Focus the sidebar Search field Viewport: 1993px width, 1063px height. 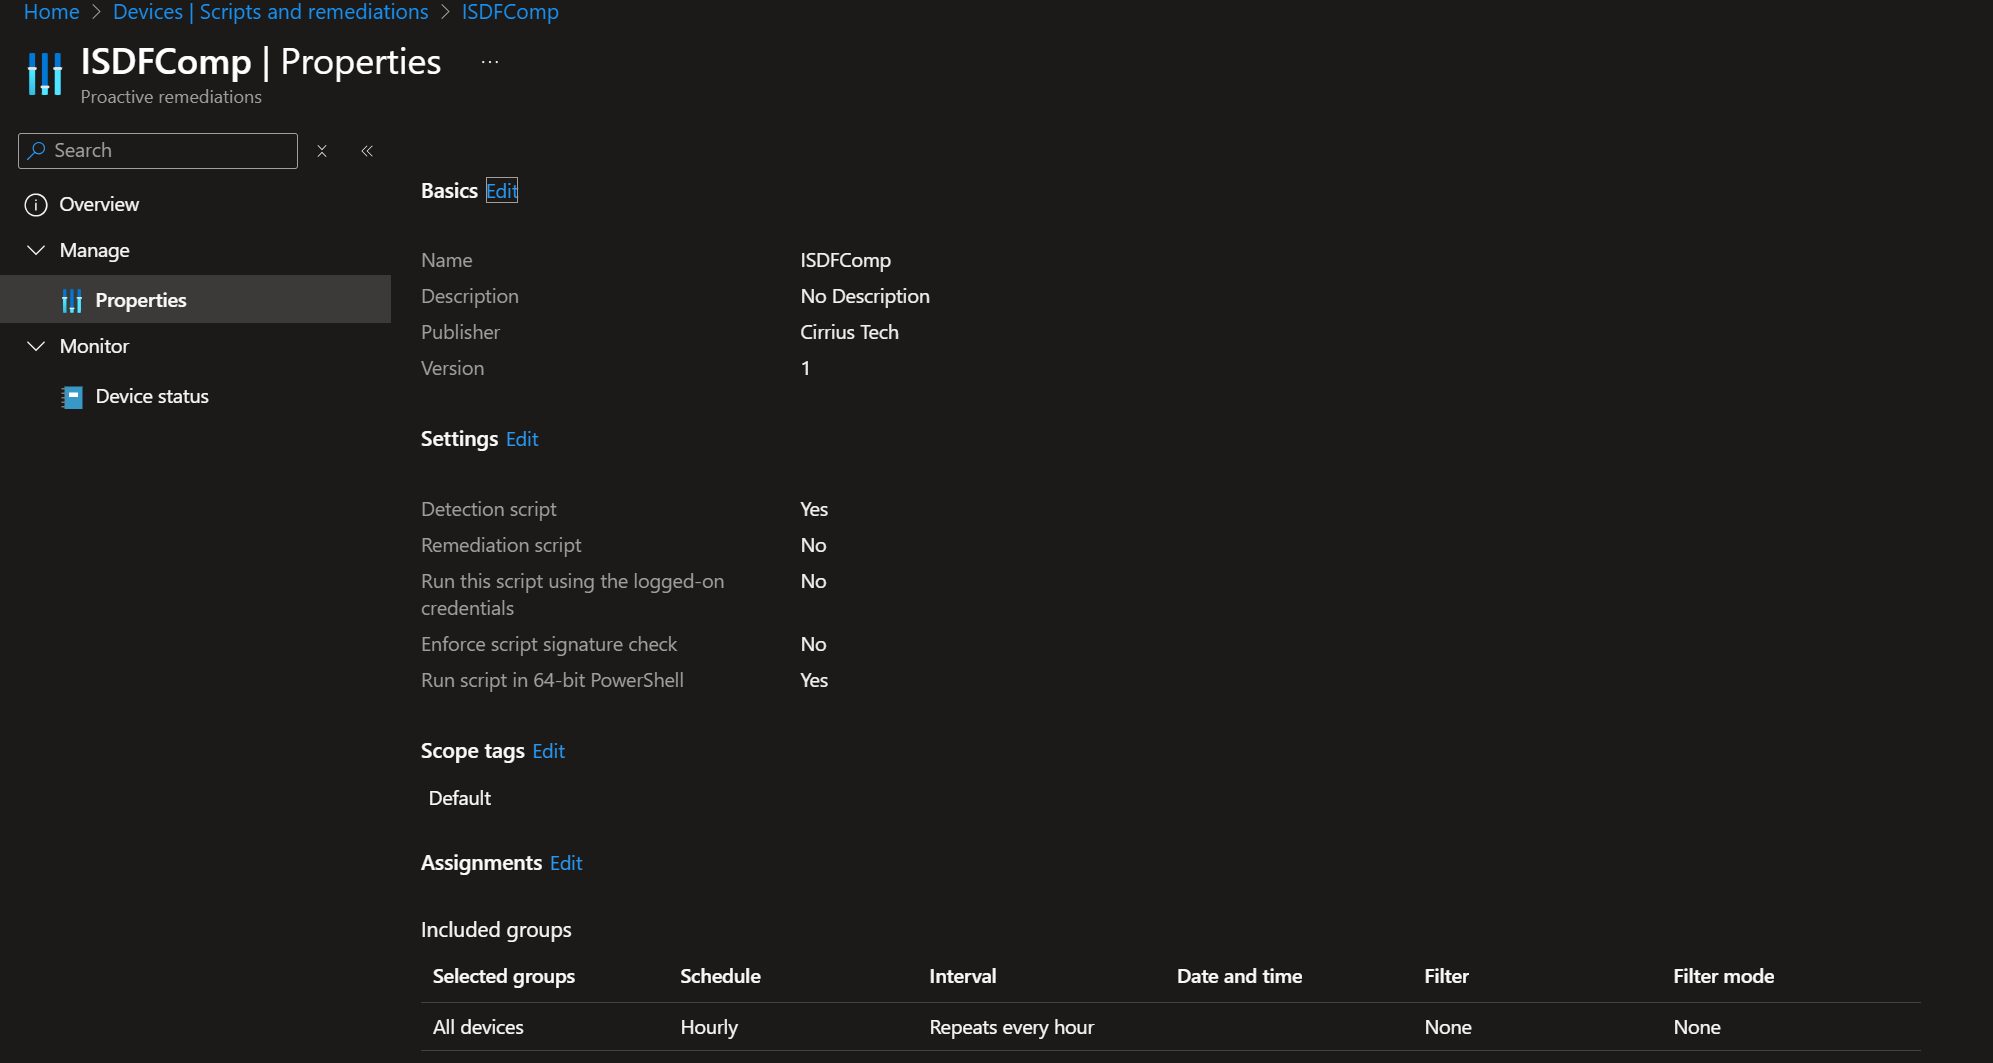pos(158,151)
